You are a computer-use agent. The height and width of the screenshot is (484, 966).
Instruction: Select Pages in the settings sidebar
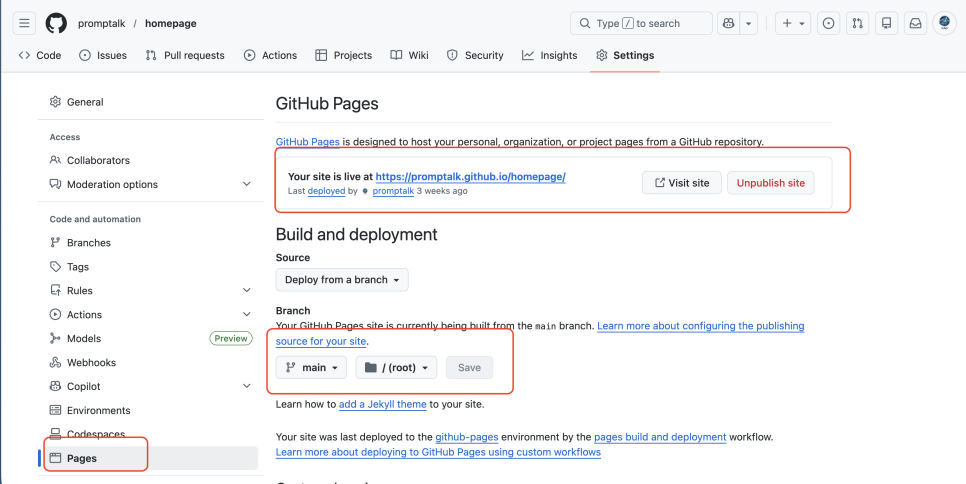pyautogui.click(x=150, y=458)
